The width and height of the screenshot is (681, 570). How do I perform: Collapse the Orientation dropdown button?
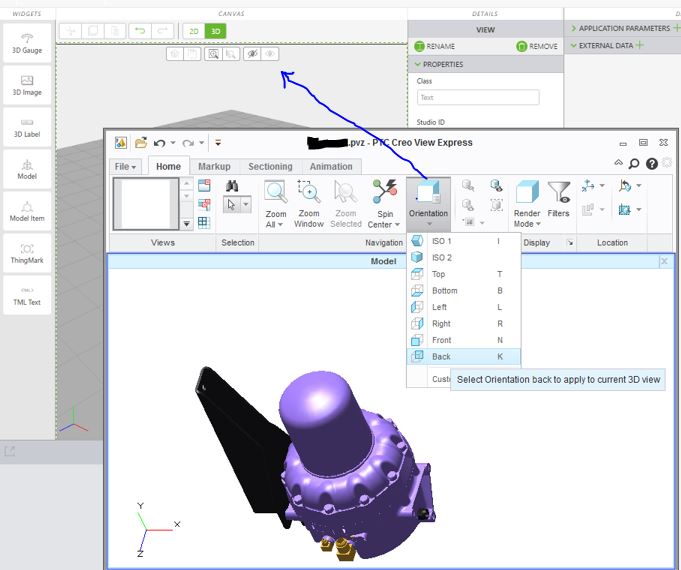pyautogui.click(x=428, y=204)
